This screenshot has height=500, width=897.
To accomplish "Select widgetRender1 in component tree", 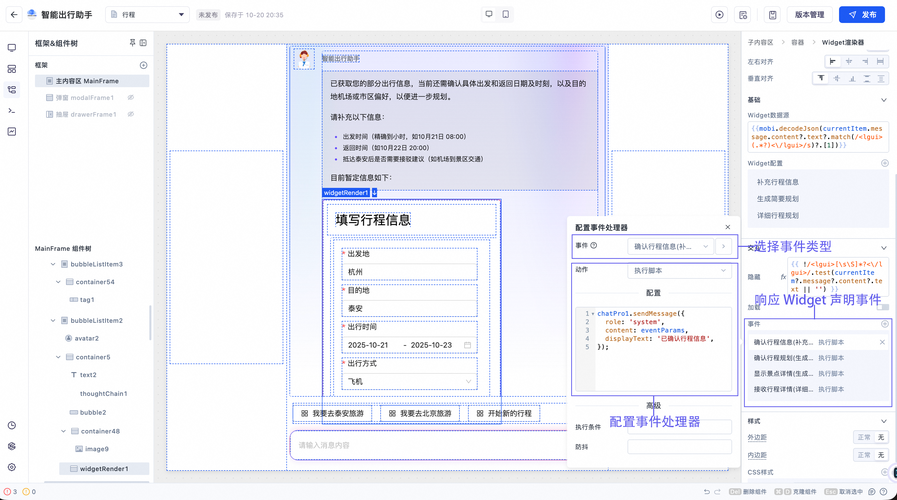I will [x=104, y=469].
